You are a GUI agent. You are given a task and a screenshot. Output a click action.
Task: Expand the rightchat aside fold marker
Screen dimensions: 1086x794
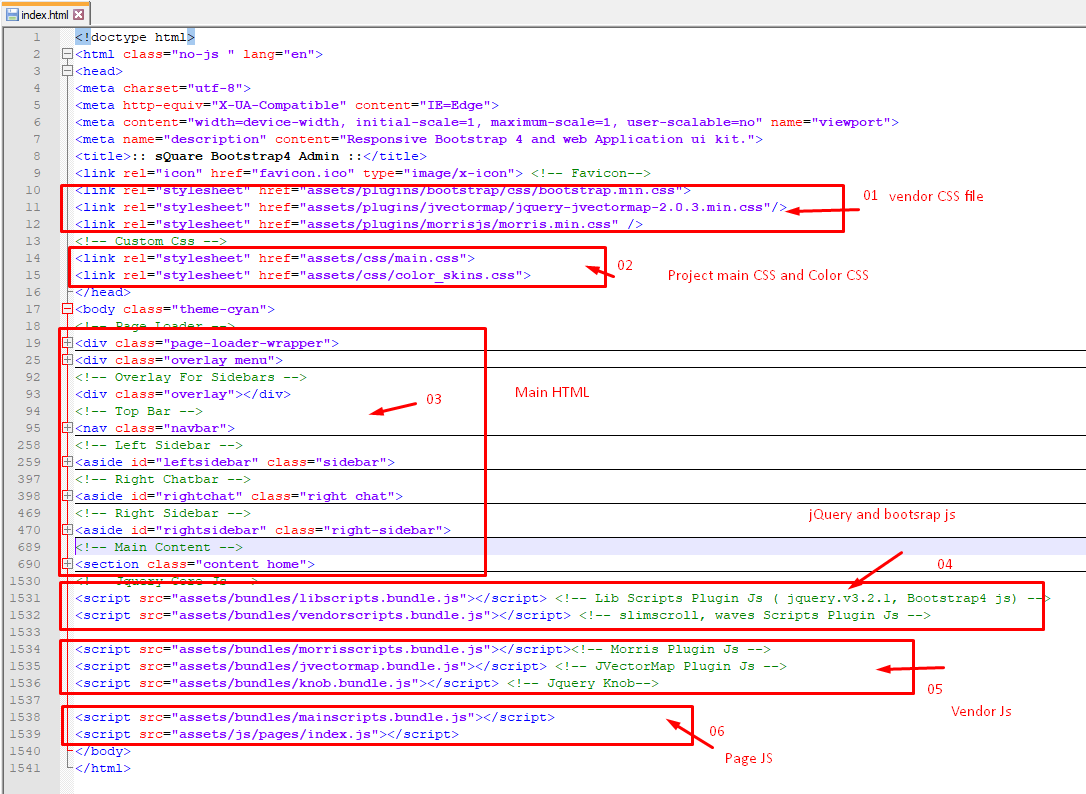coord(67,496)
